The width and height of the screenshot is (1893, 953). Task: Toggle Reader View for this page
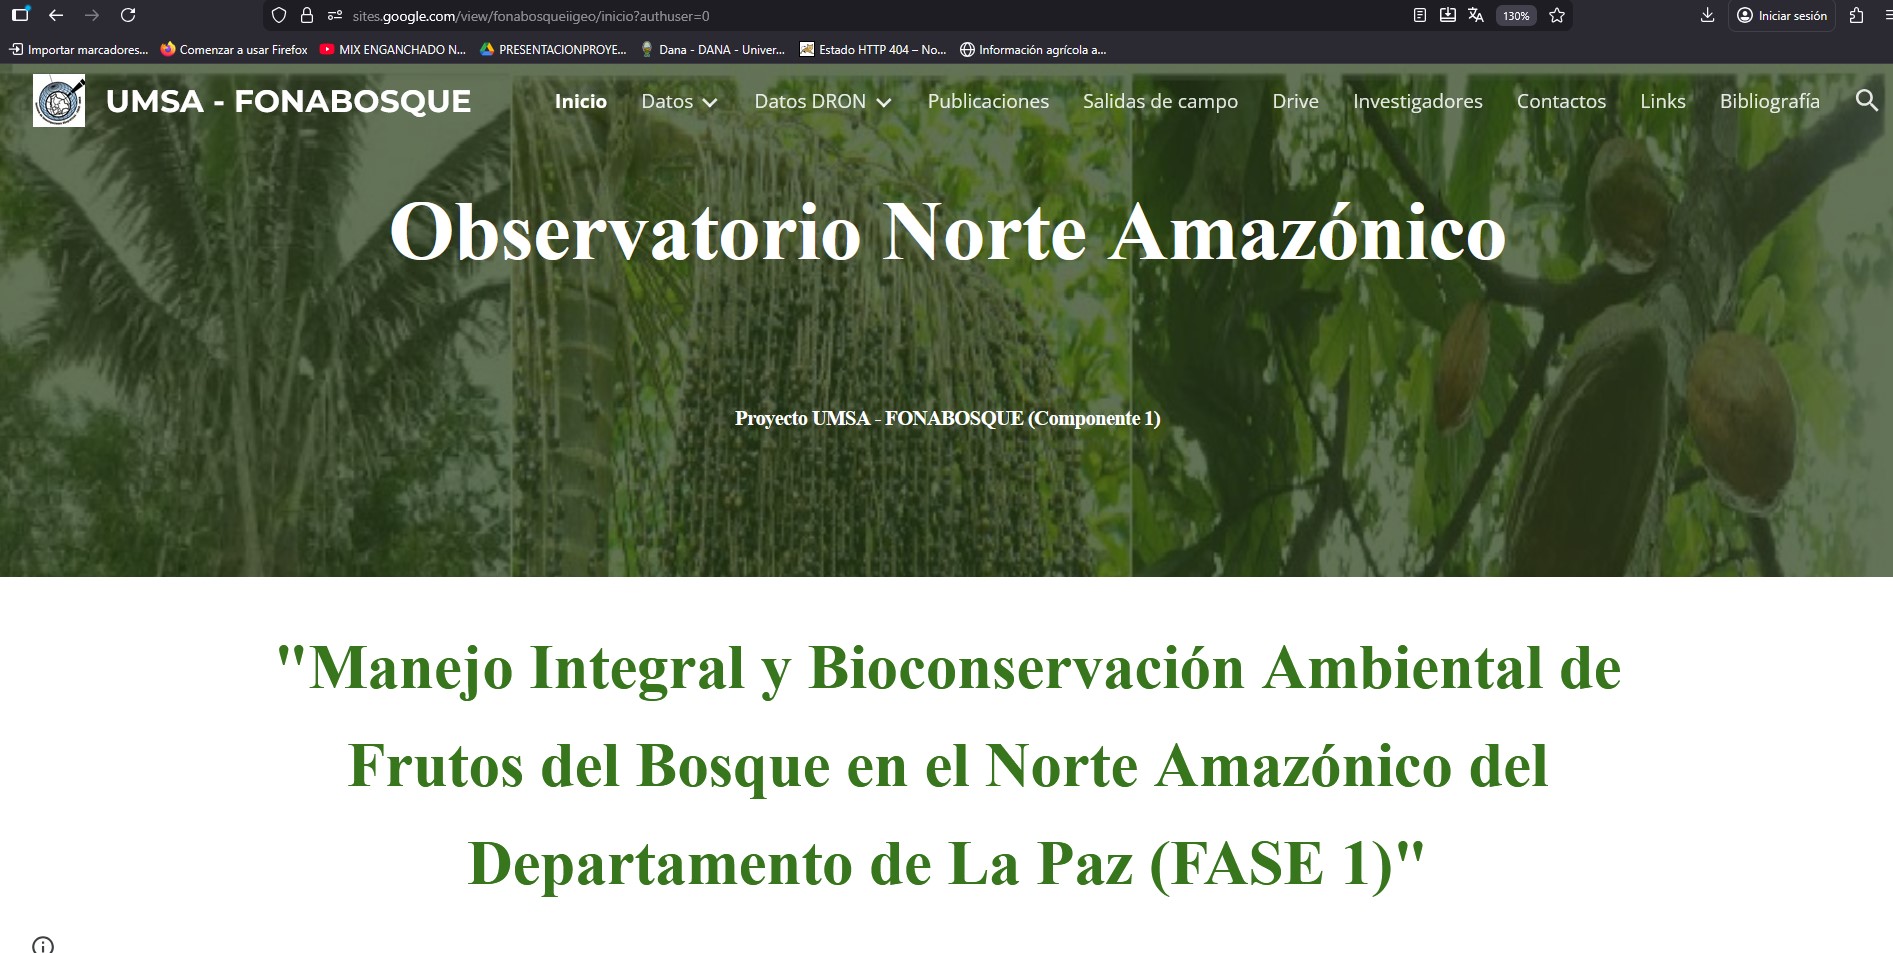[1421, 16]
